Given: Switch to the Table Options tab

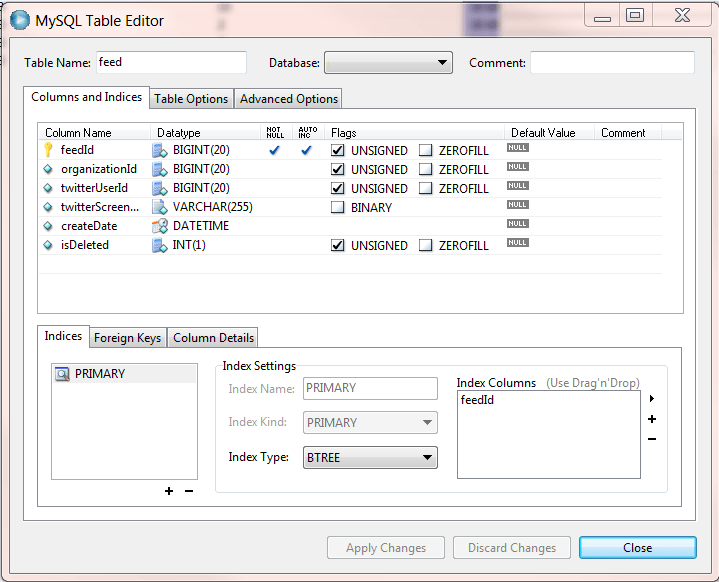Looking at the screenshot, I should 191,99.
